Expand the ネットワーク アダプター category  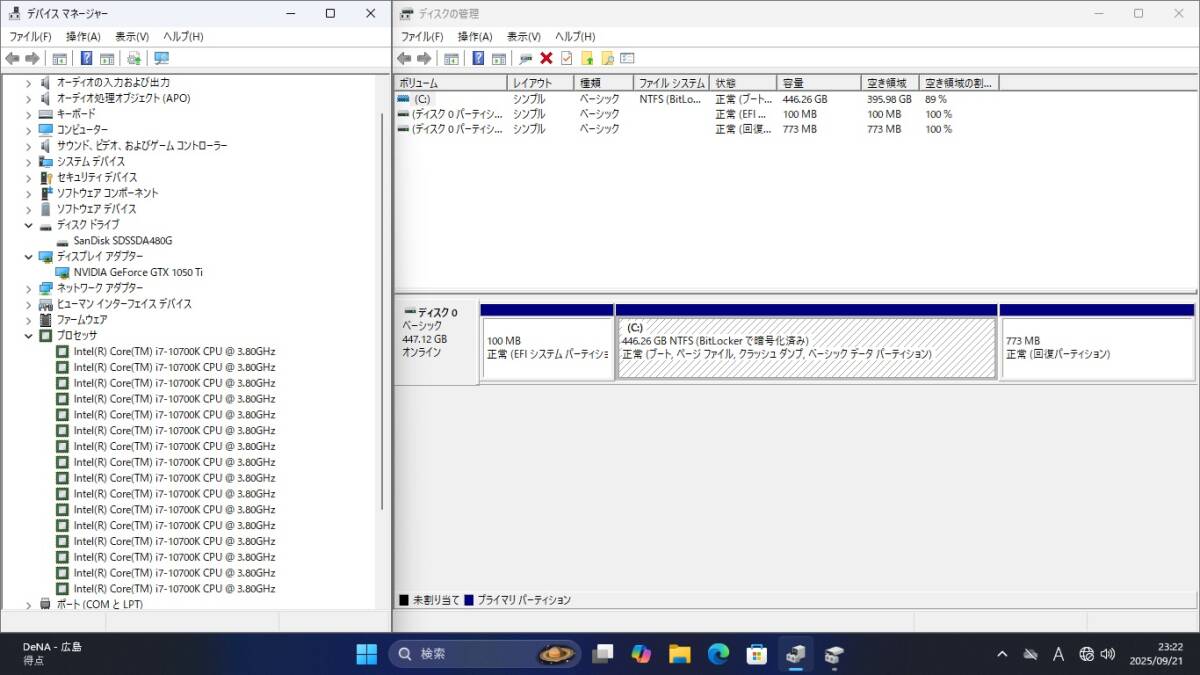coord(29,288)
